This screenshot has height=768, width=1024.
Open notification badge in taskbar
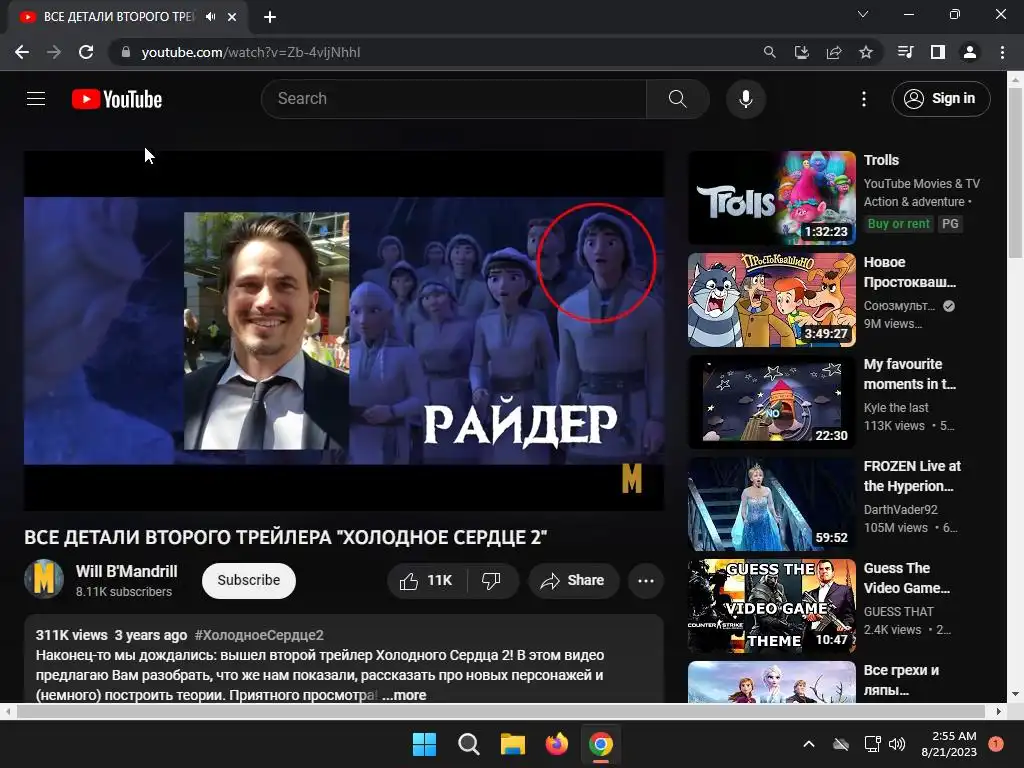(996, 744)
